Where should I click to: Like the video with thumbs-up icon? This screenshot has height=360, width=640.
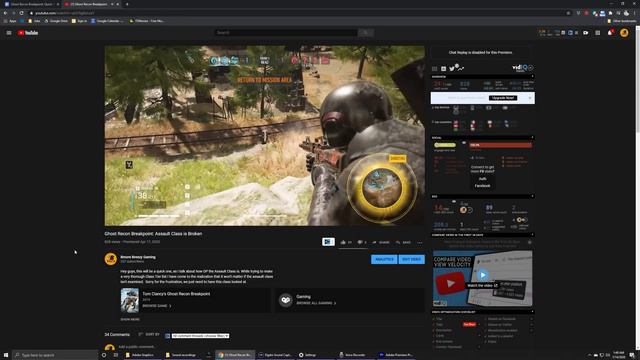tap(343, 242)
